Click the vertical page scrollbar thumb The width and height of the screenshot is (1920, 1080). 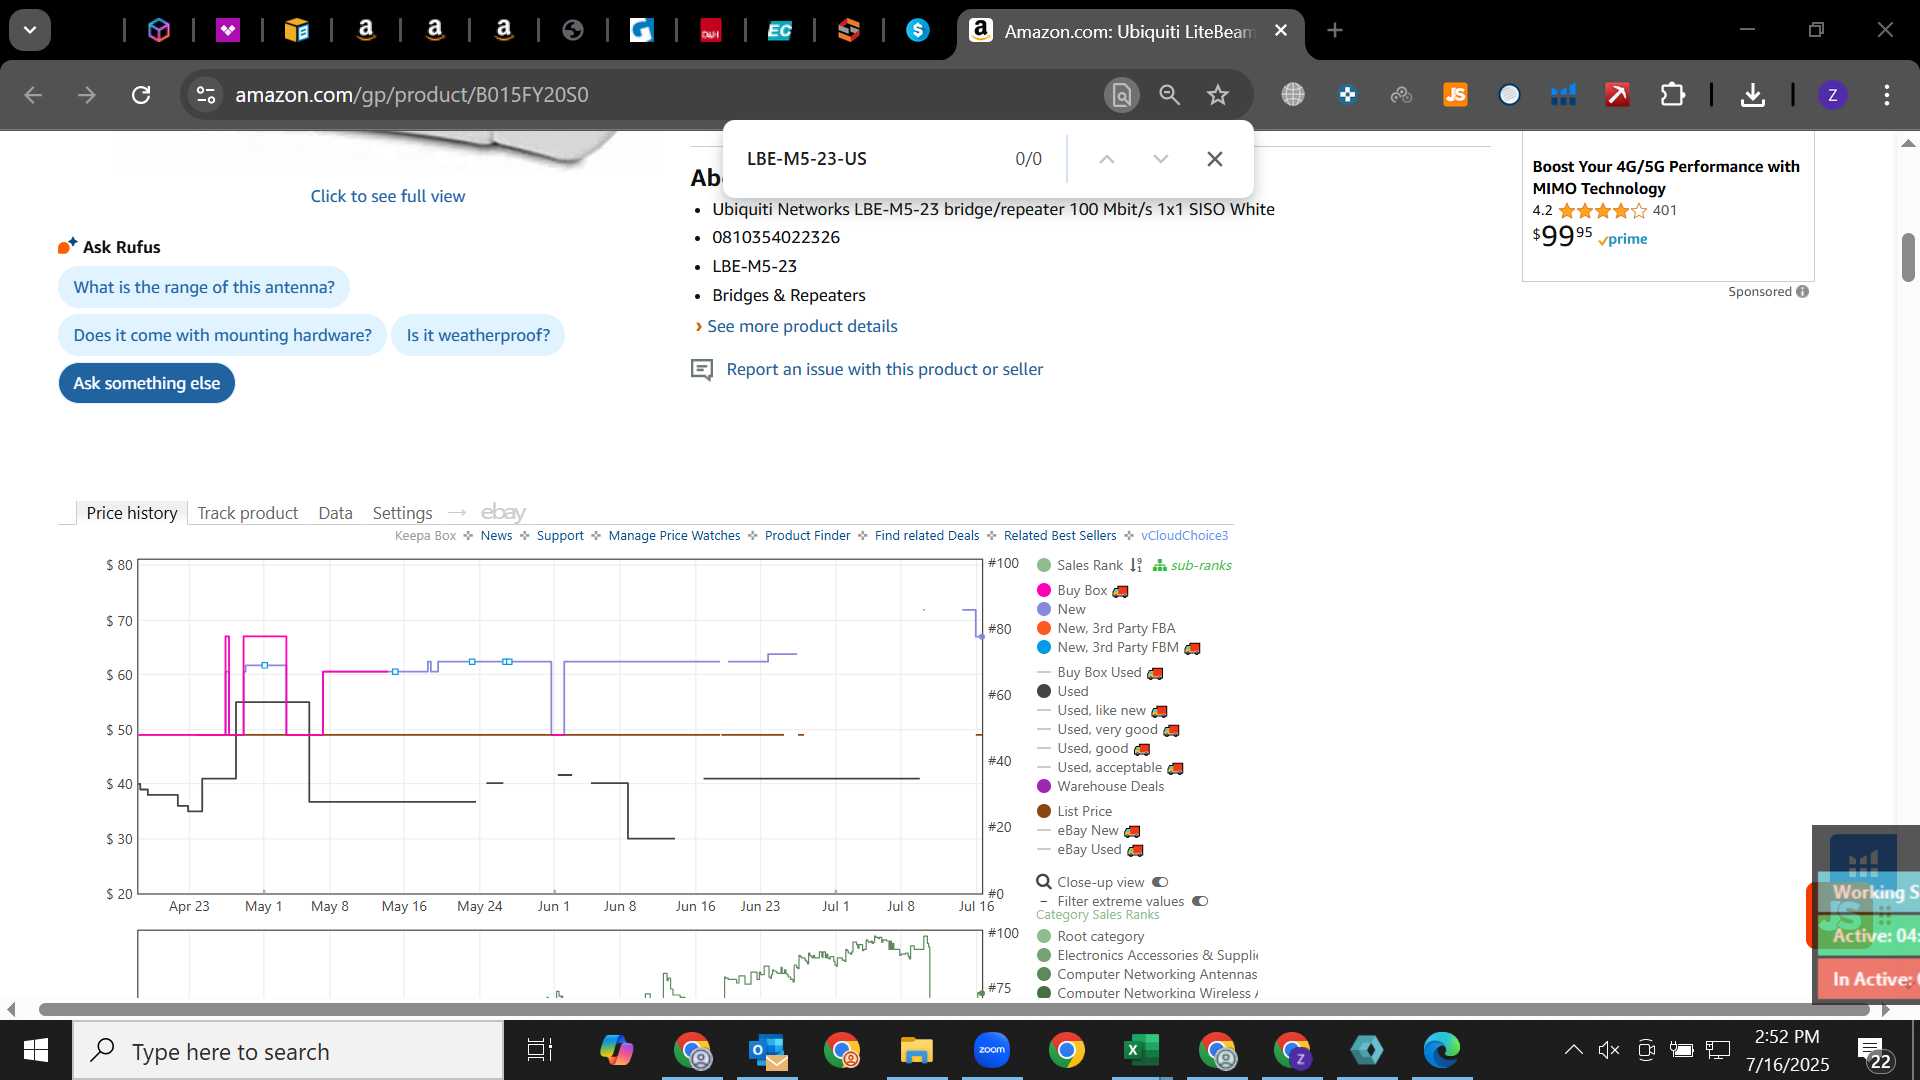point(1908,257)
